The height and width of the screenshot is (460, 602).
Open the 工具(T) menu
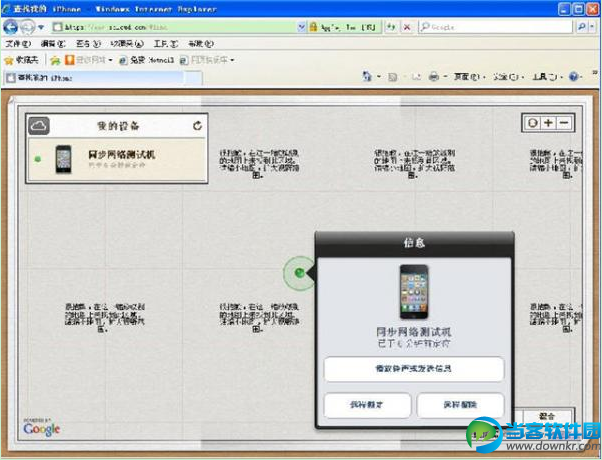pos(166,44)
